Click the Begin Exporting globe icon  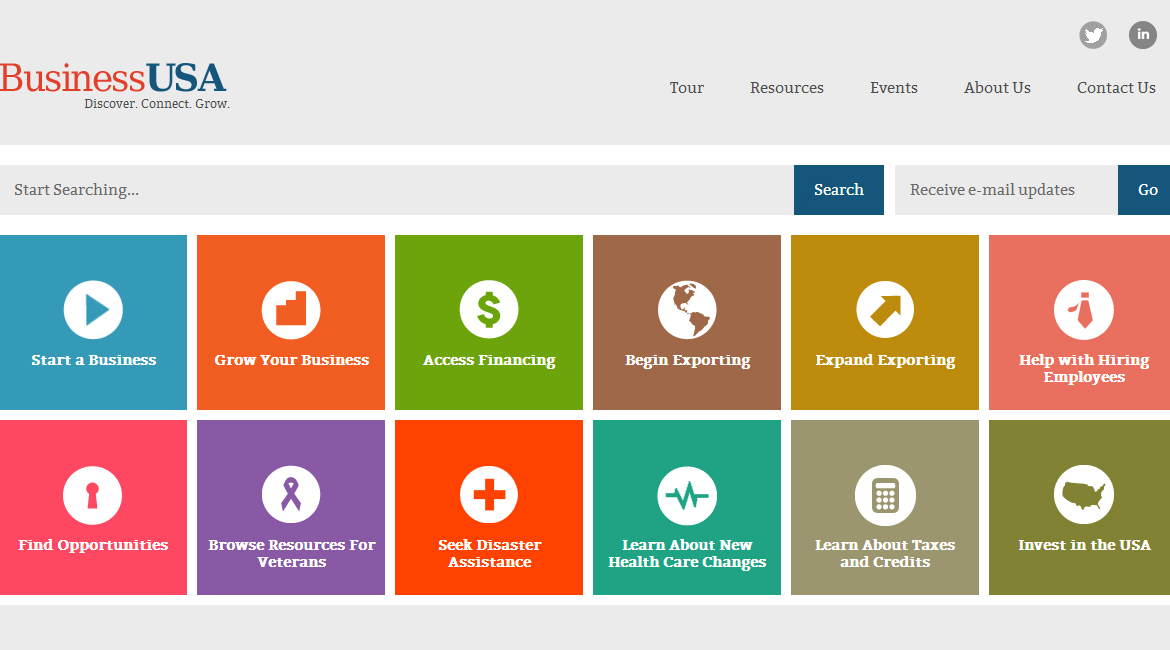coord(687,310)
